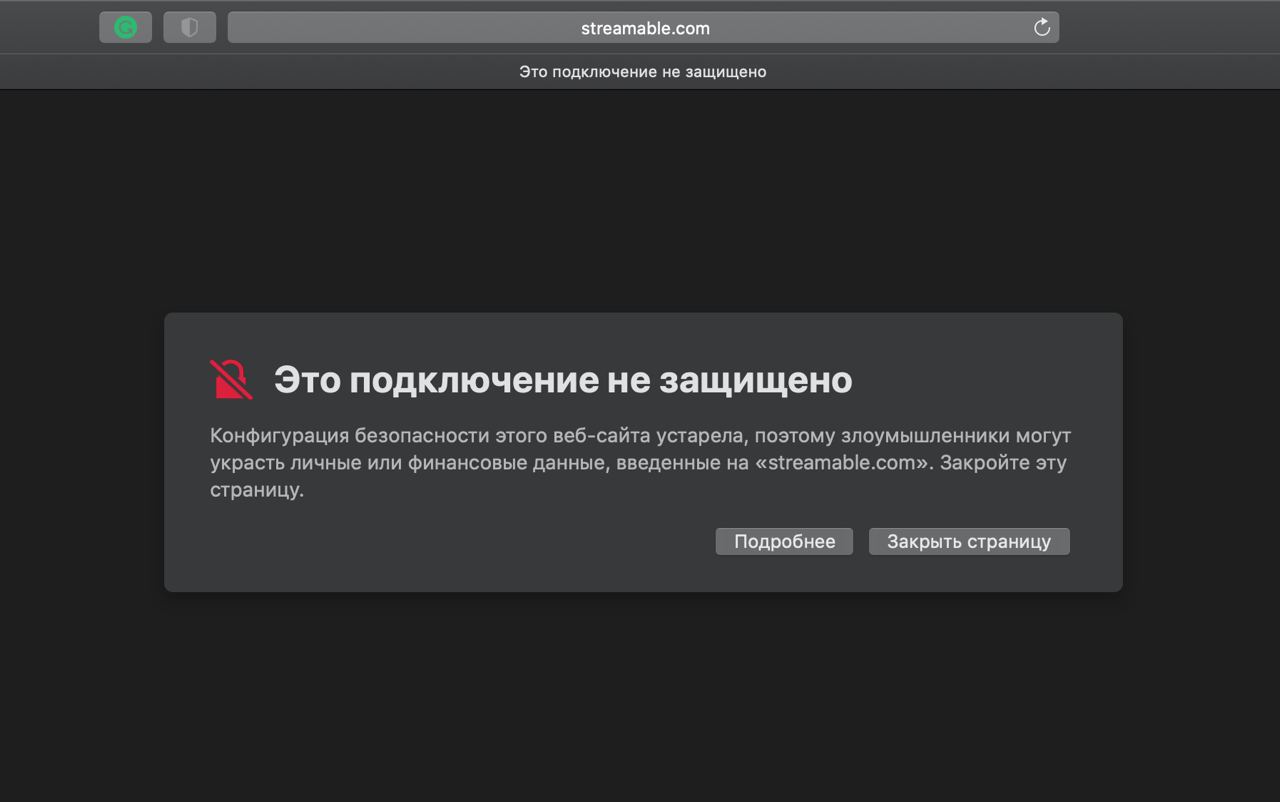Focus the streamable.com address bar
The height and width of the screenshot is (802, 1280).
643,28
